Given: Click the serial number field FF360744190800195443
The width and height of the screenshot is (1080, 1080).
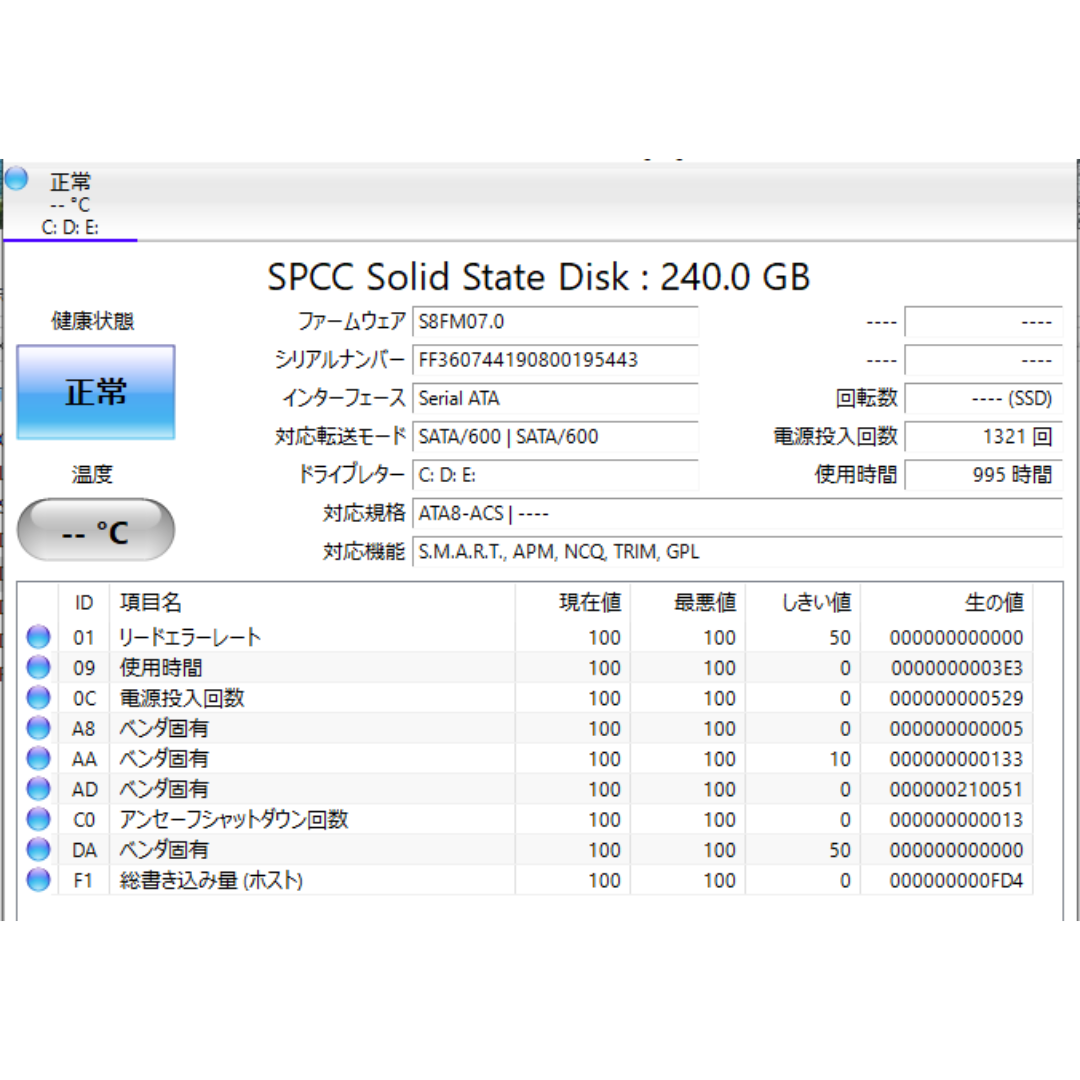Looking at the screenshot, I should [x=555, y=360].
